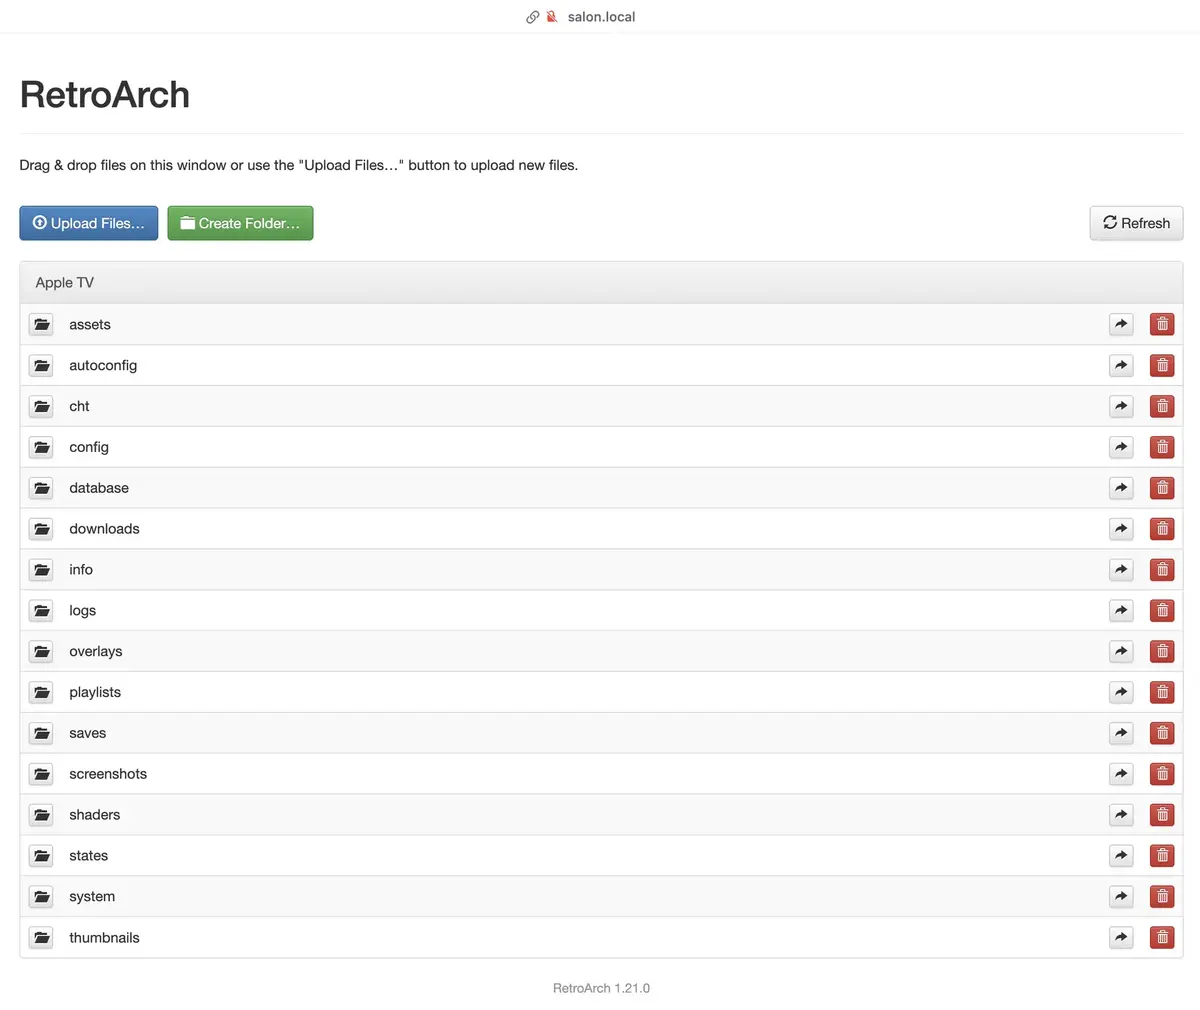This screenshot has height=1010, width=1200.
Task: Click the trash icon beside the downloads folder
Action: pyautogui.click(x=1161, y=528)
